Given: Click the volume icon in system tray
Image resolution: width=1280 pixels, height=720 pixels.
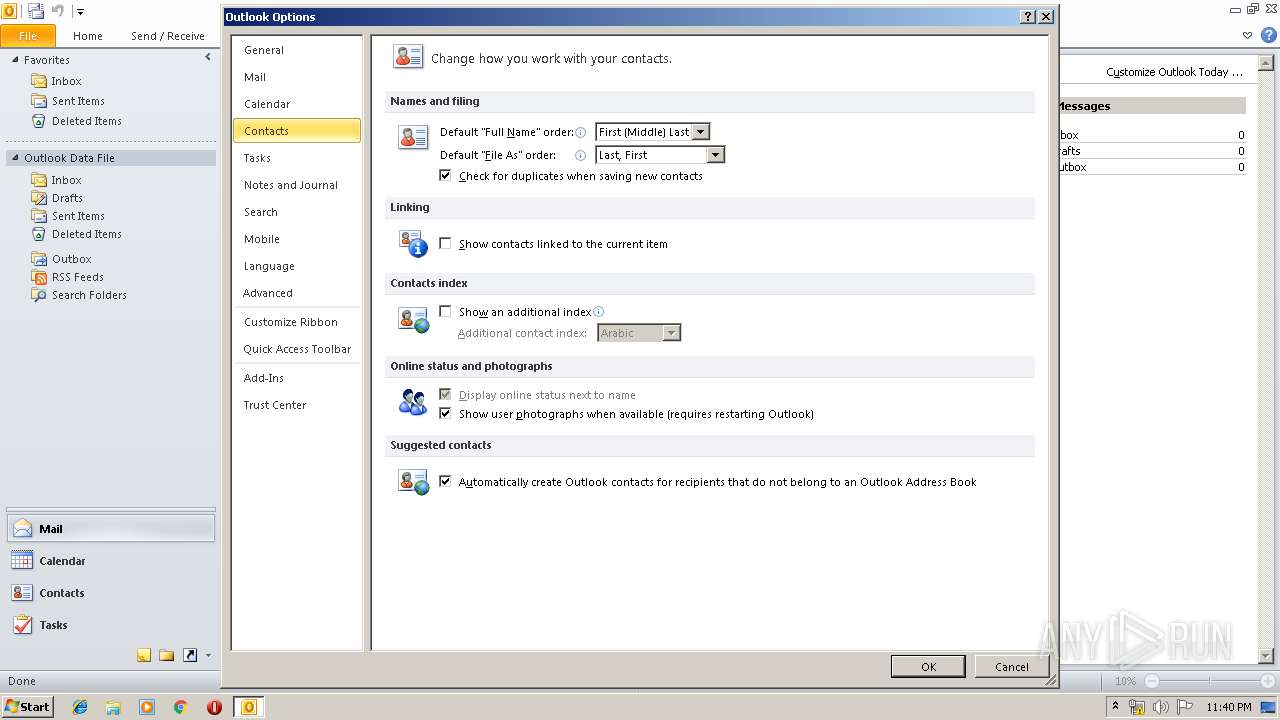Looking at the screenshot, I should [x=1160, y=707].
